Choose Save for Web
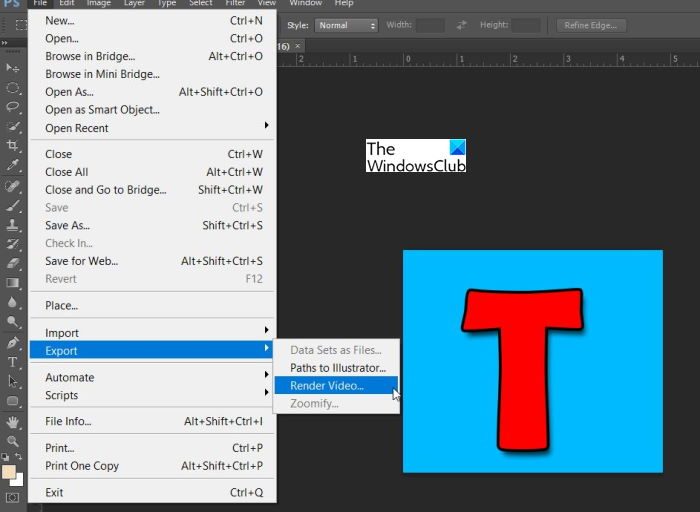This screenshot has width=700, height=512. point(152,261)
